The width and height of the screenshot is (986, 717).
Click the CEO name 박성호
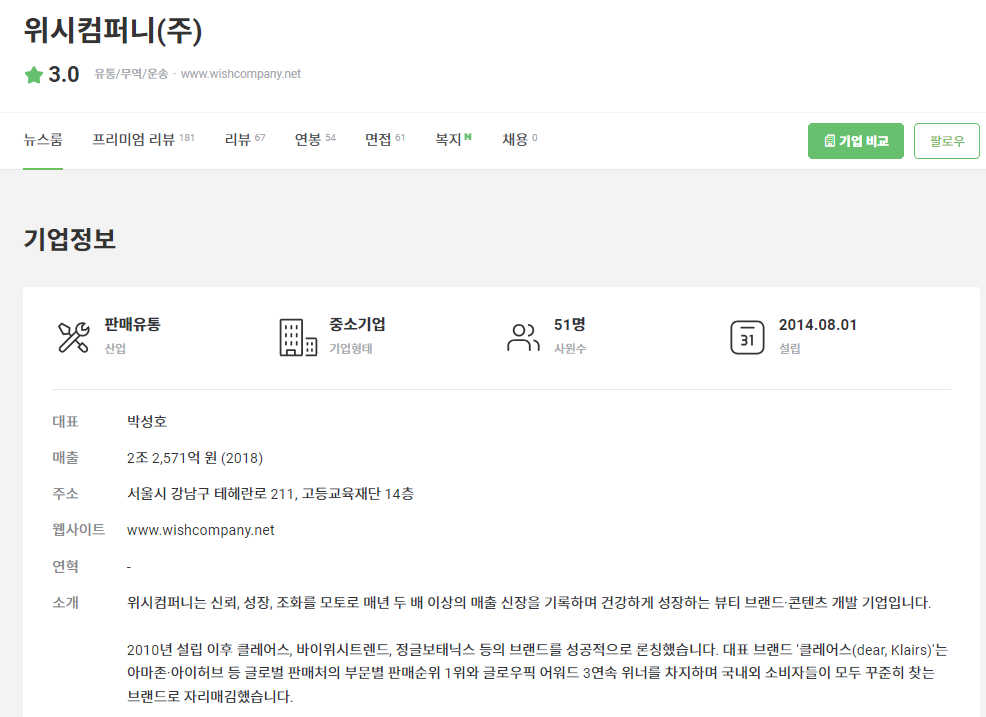point(147,421)
